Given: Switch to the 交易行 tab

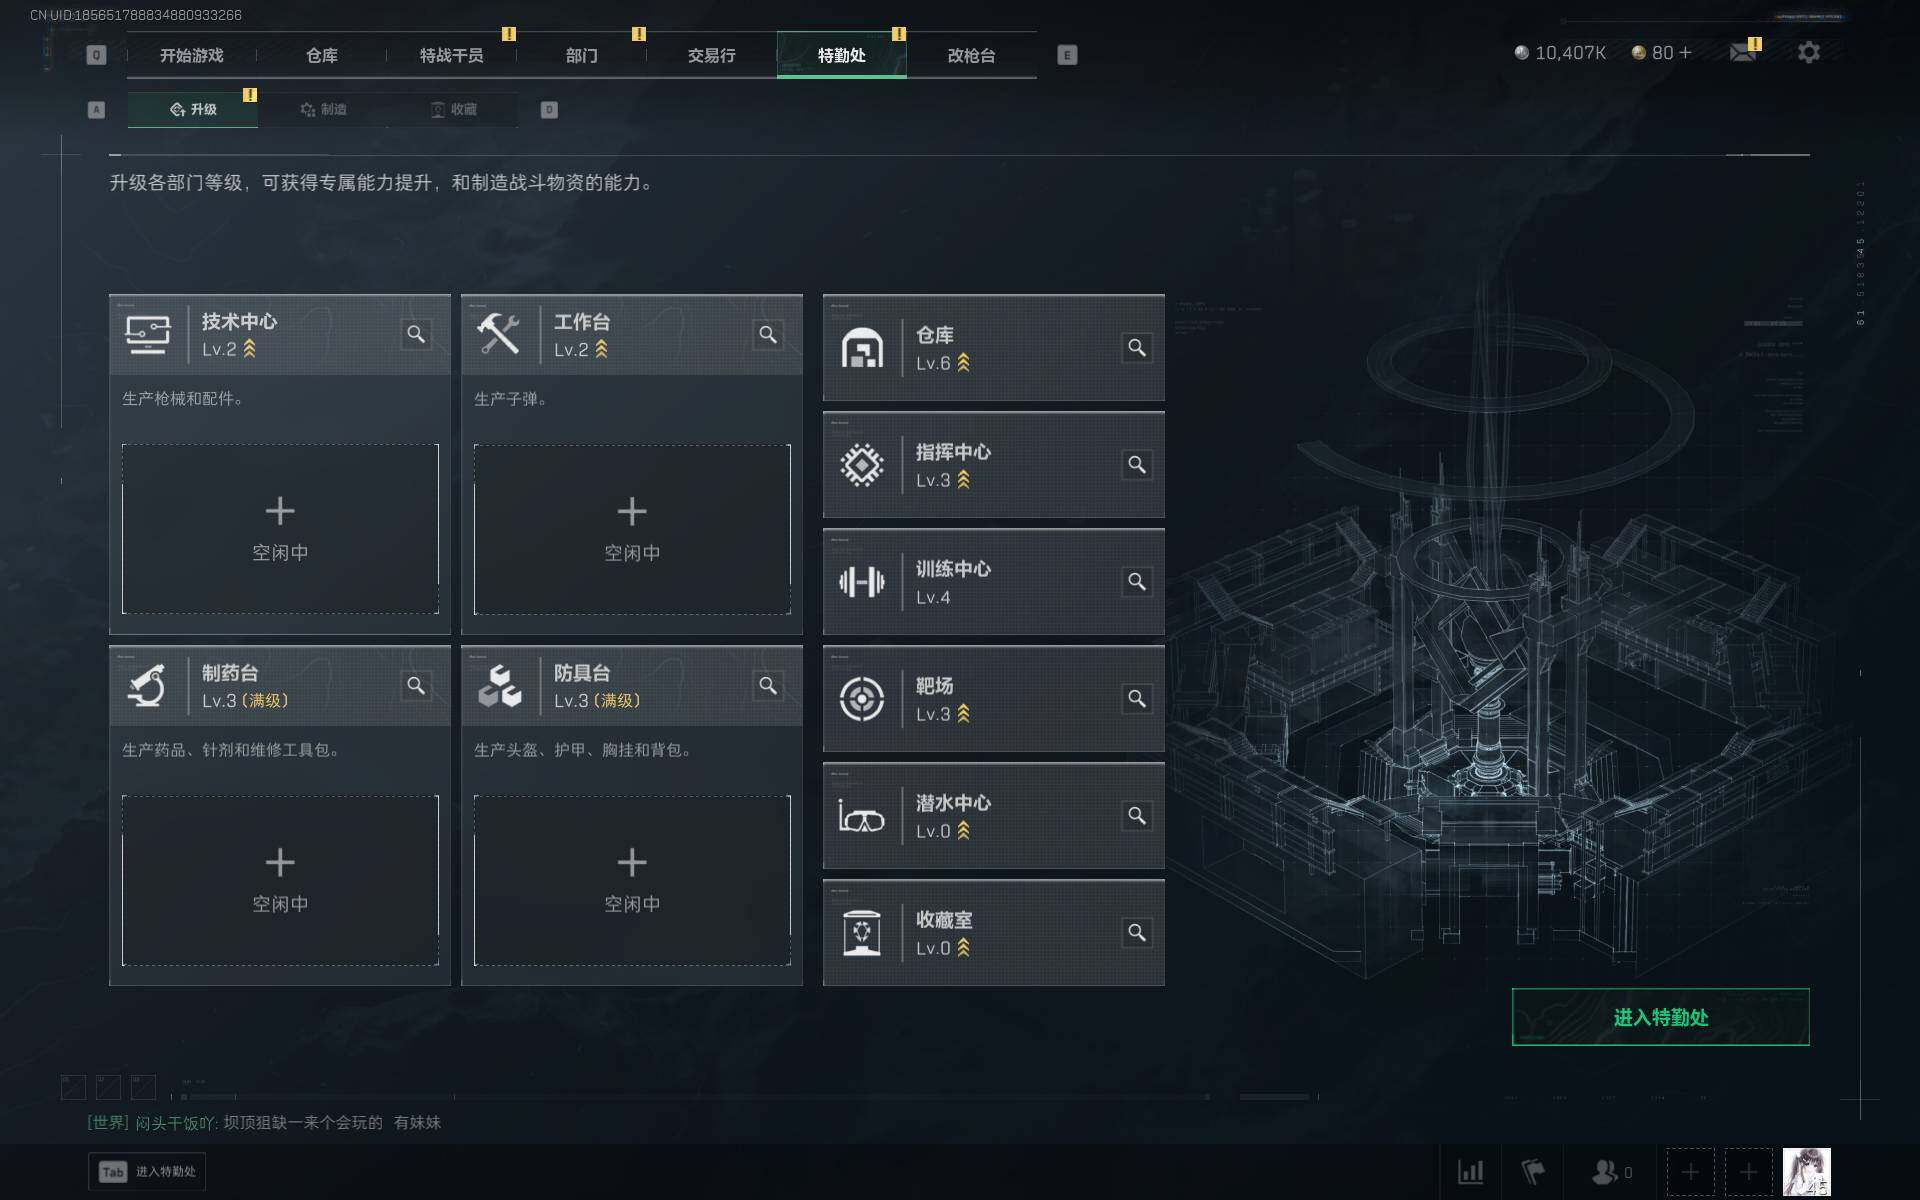Looking at the screenshot, I should pyautogui.click(x=711, y=55).
